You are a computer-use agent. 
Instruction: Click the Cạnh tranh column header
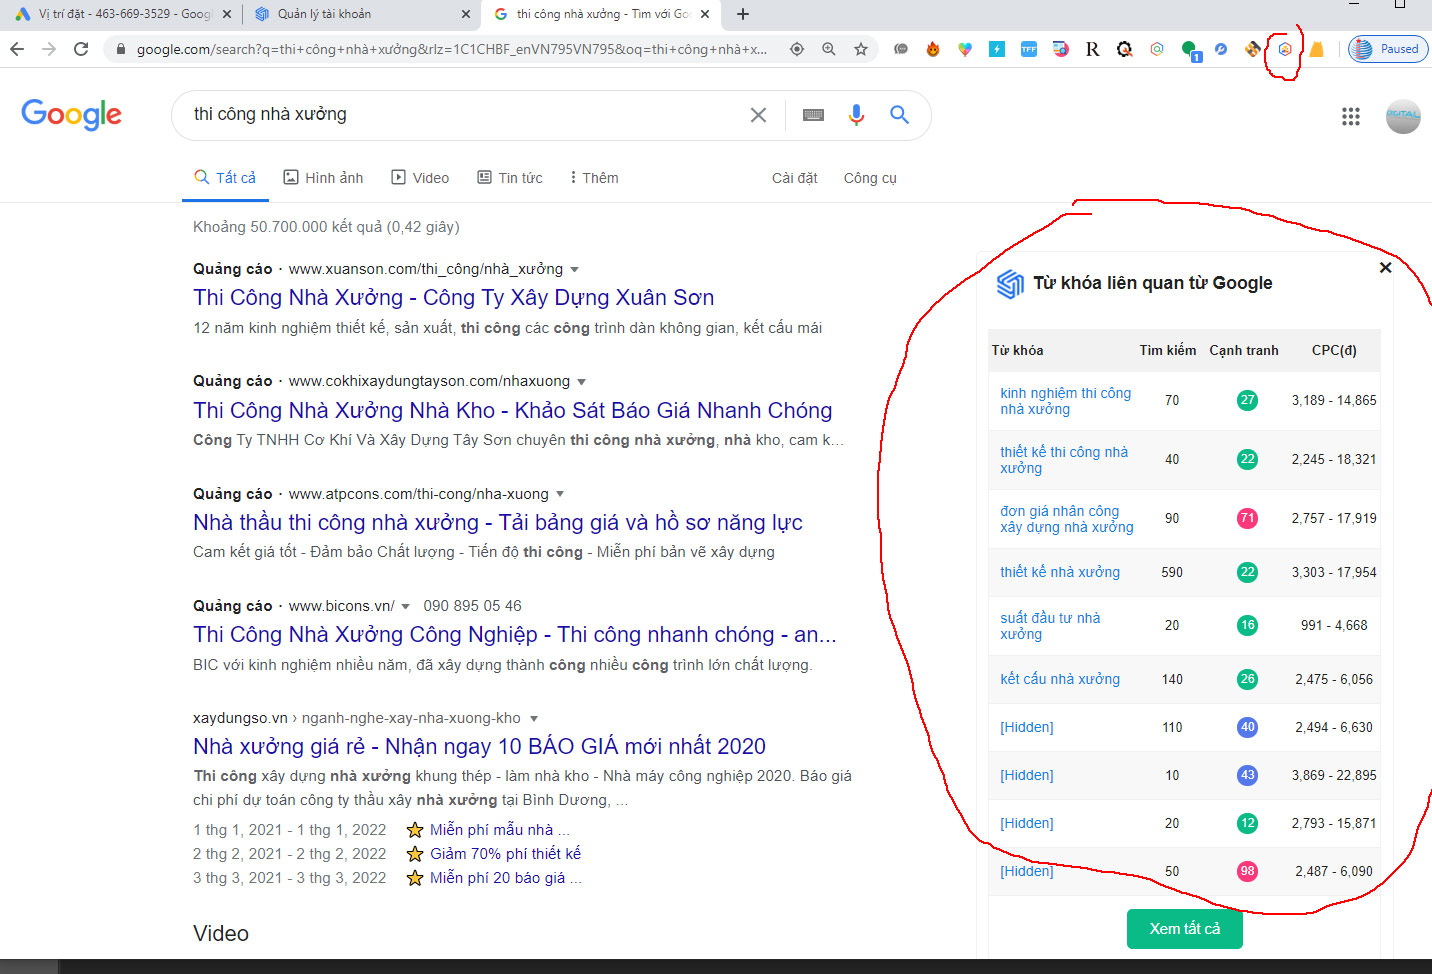(x=1244, y=350)
